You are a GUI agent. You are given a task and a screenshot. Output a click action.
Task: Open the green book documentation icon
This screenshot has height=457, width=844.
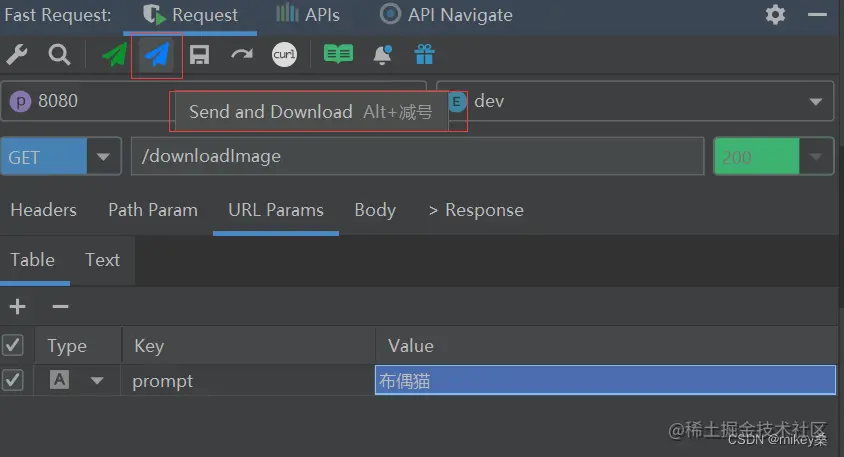338,54
